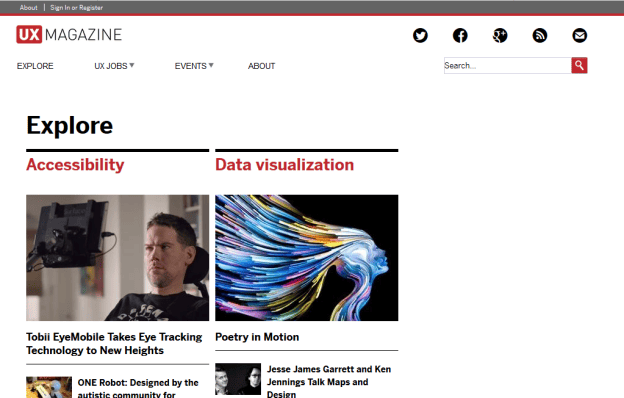Click the red search magnifier button
This screenshot has width=624, height=398.
[x=579, y=65]
